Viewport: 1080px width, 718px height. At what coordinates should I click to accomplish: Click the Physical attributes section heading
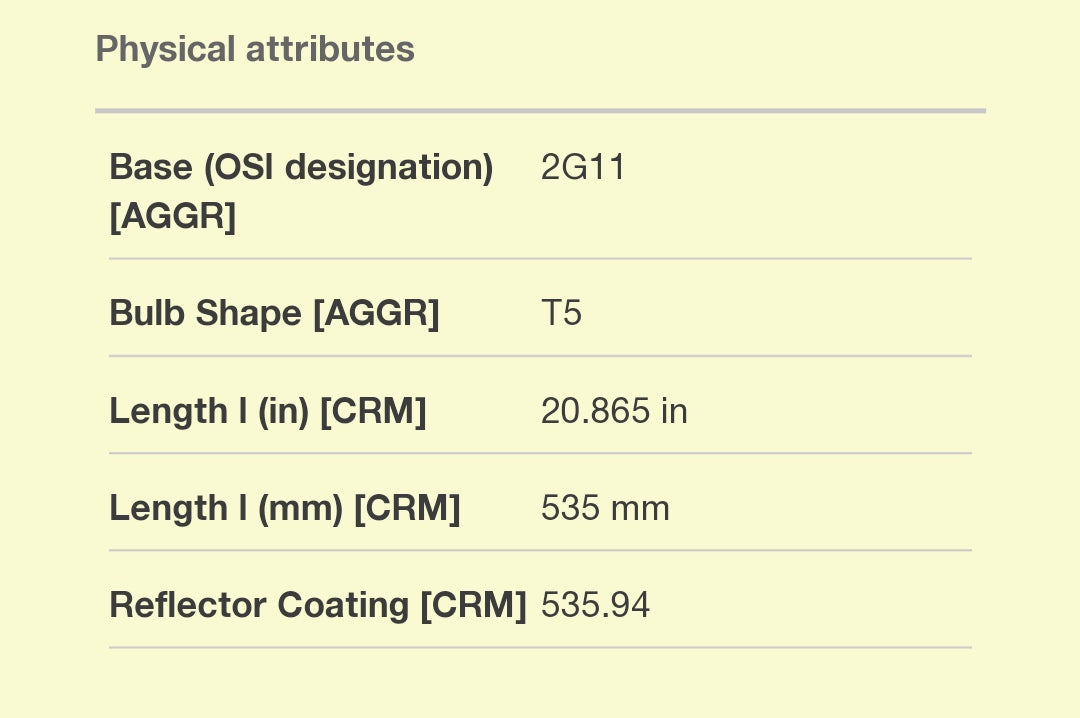(254, 49)
